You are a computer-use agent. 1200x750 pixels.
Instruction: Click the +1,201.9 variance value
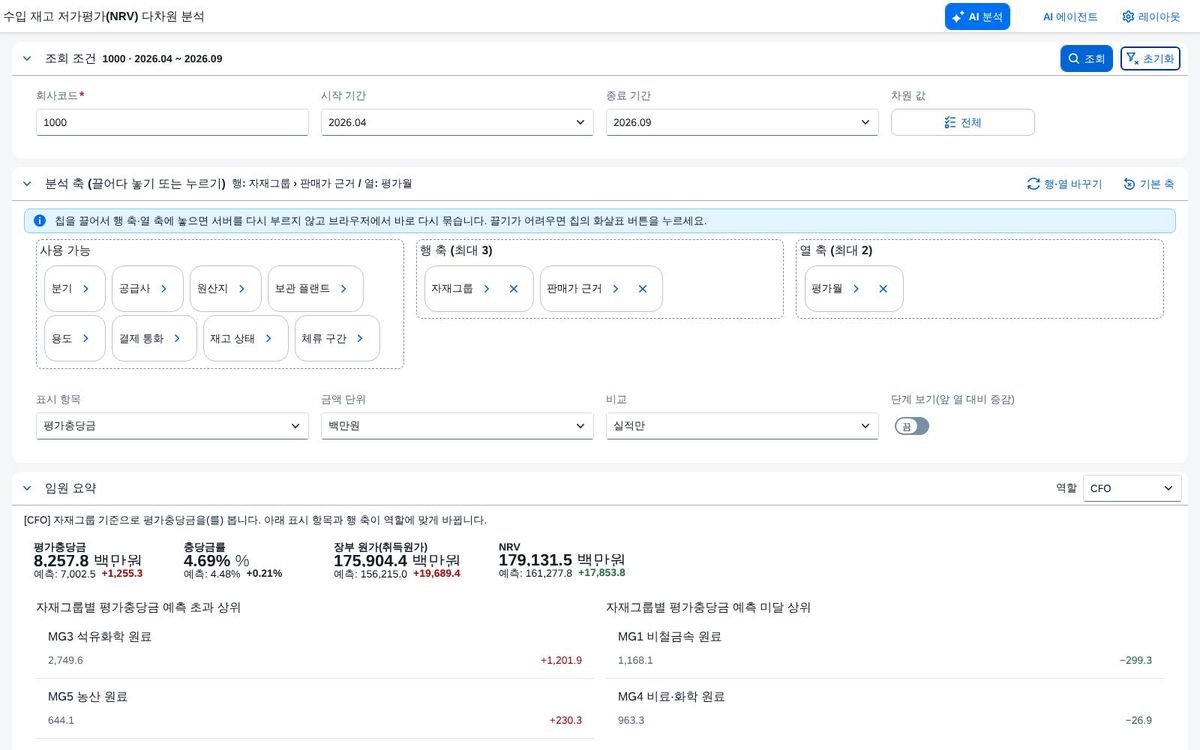(x=561, y=660)
